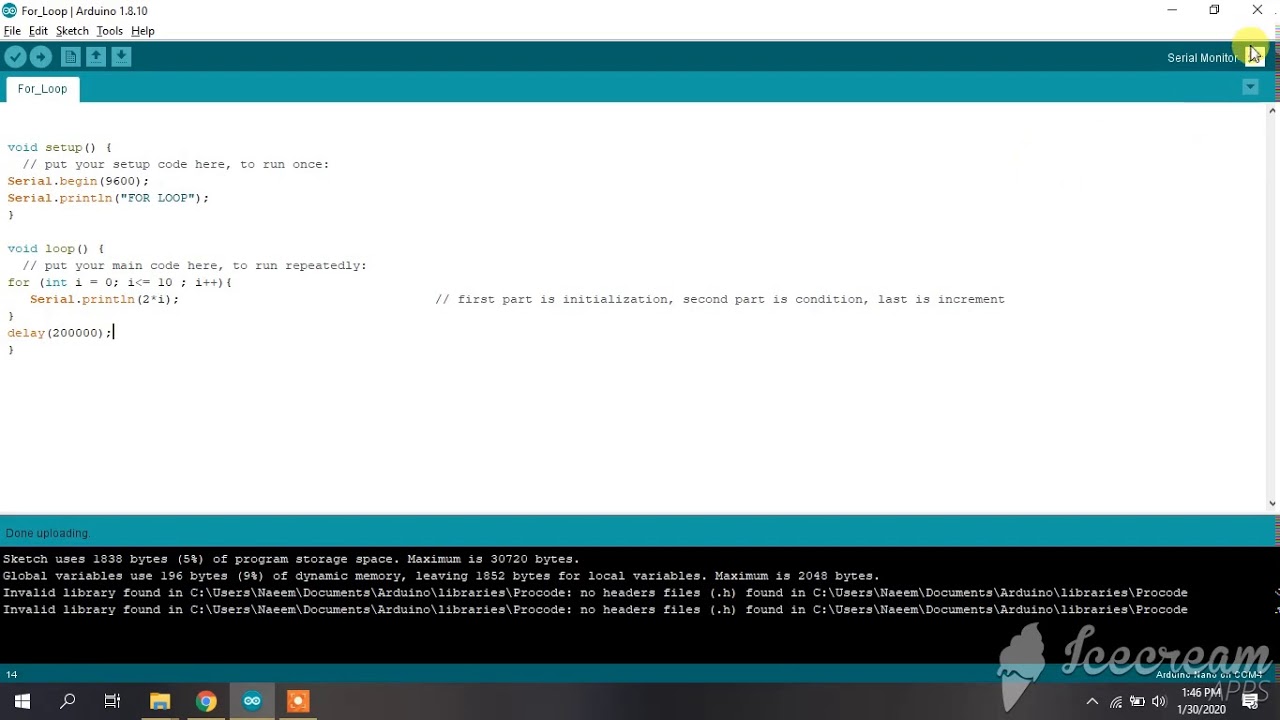The height and width of the screenshot is (720, 1280).
Task: Click the editor vertical scrollbar down arrow
Action: pyautogui.click(x=1272, y=504)
